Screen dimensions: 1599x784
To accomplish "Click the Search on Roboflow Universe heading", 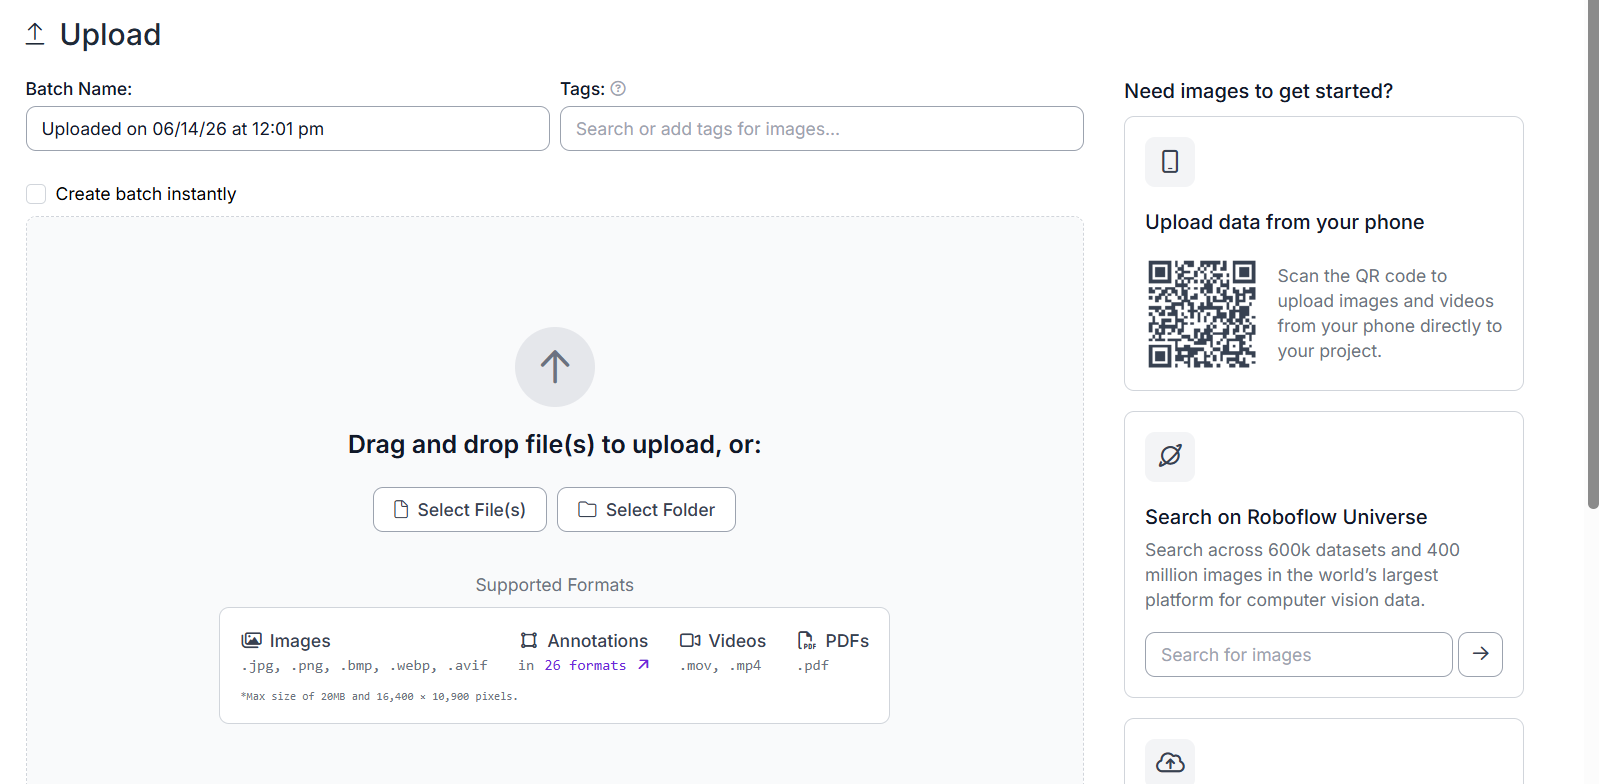I will click(x=1286, y=517).
